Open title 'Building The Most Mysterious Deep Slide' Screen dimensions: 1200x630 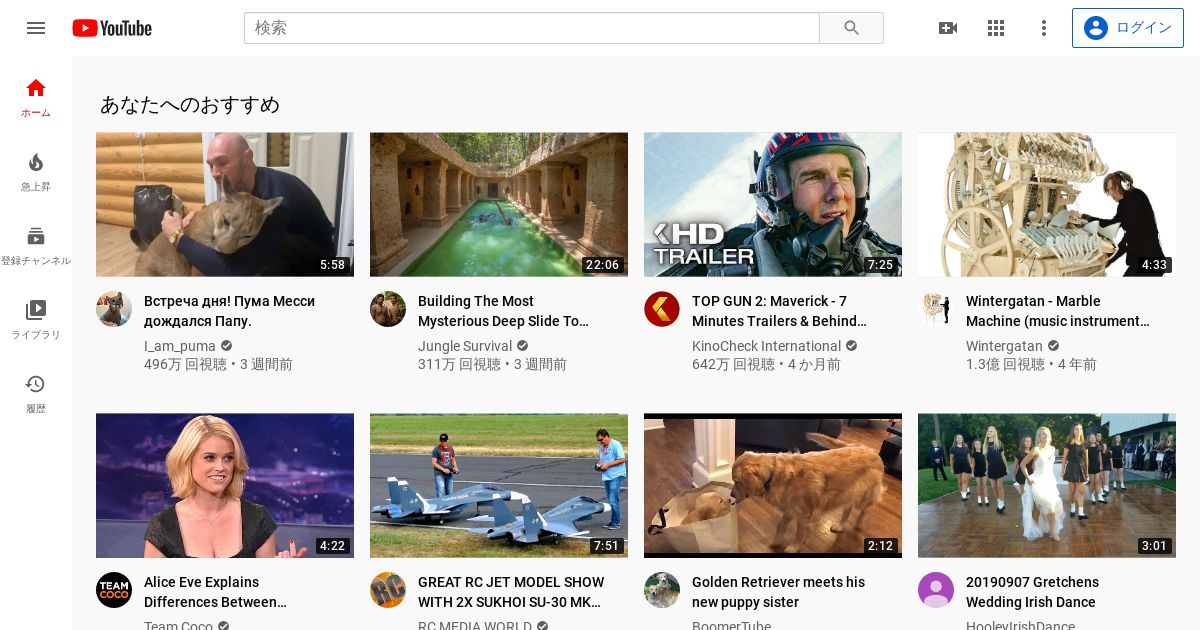tap(503, 311)
